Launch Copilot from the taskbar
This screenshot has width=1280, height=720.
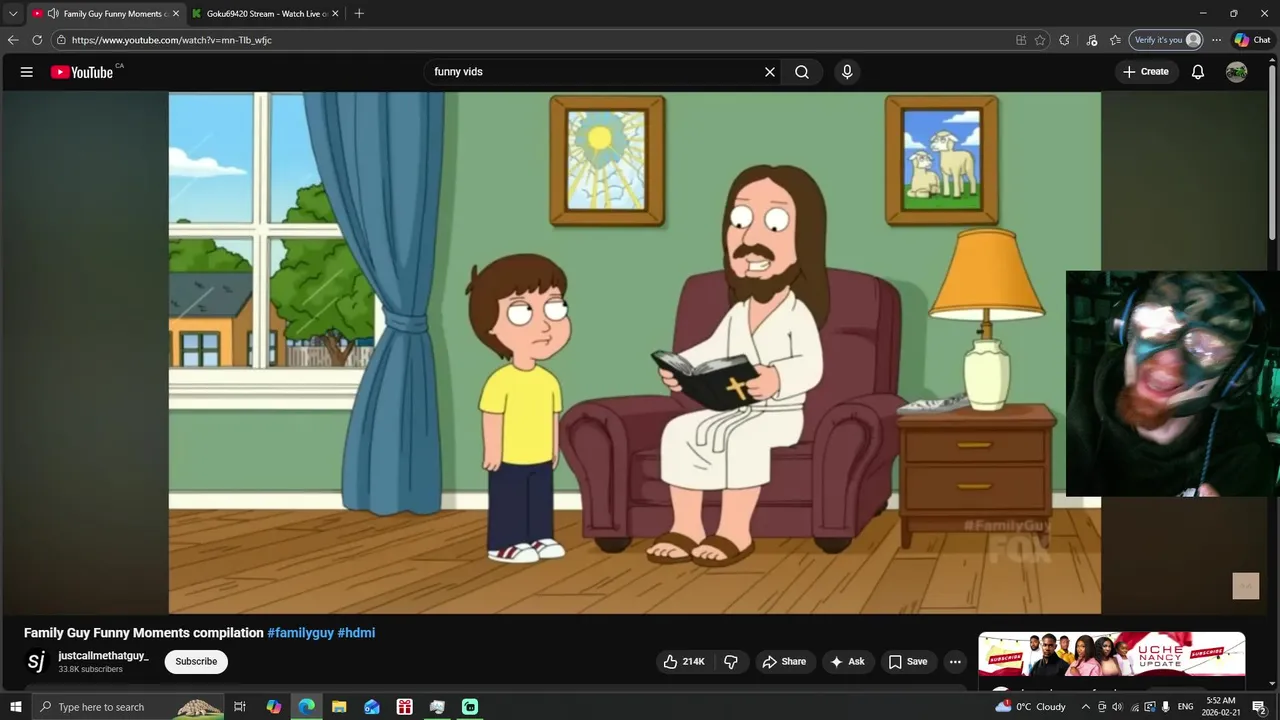point(273,707)
